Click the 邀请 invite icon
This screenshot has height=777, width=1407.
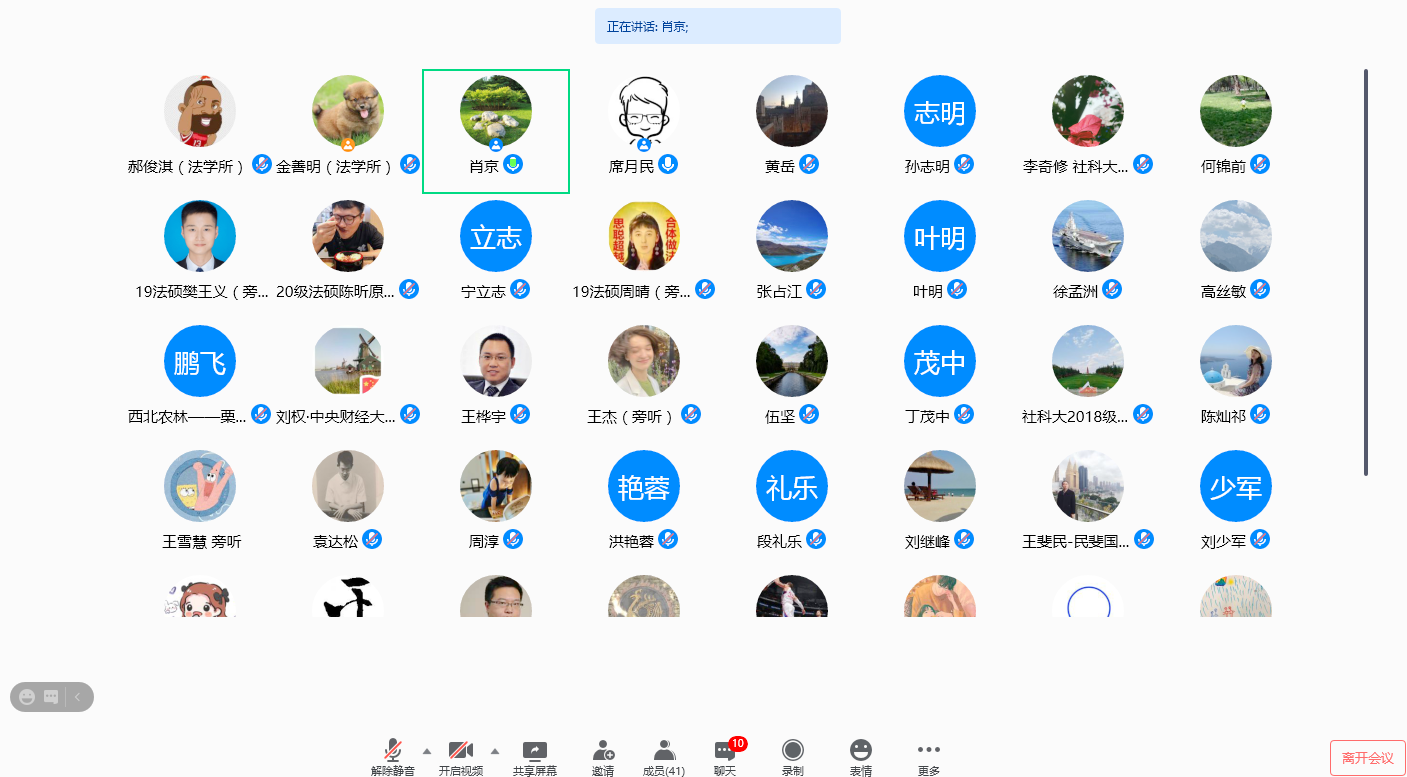602,757
